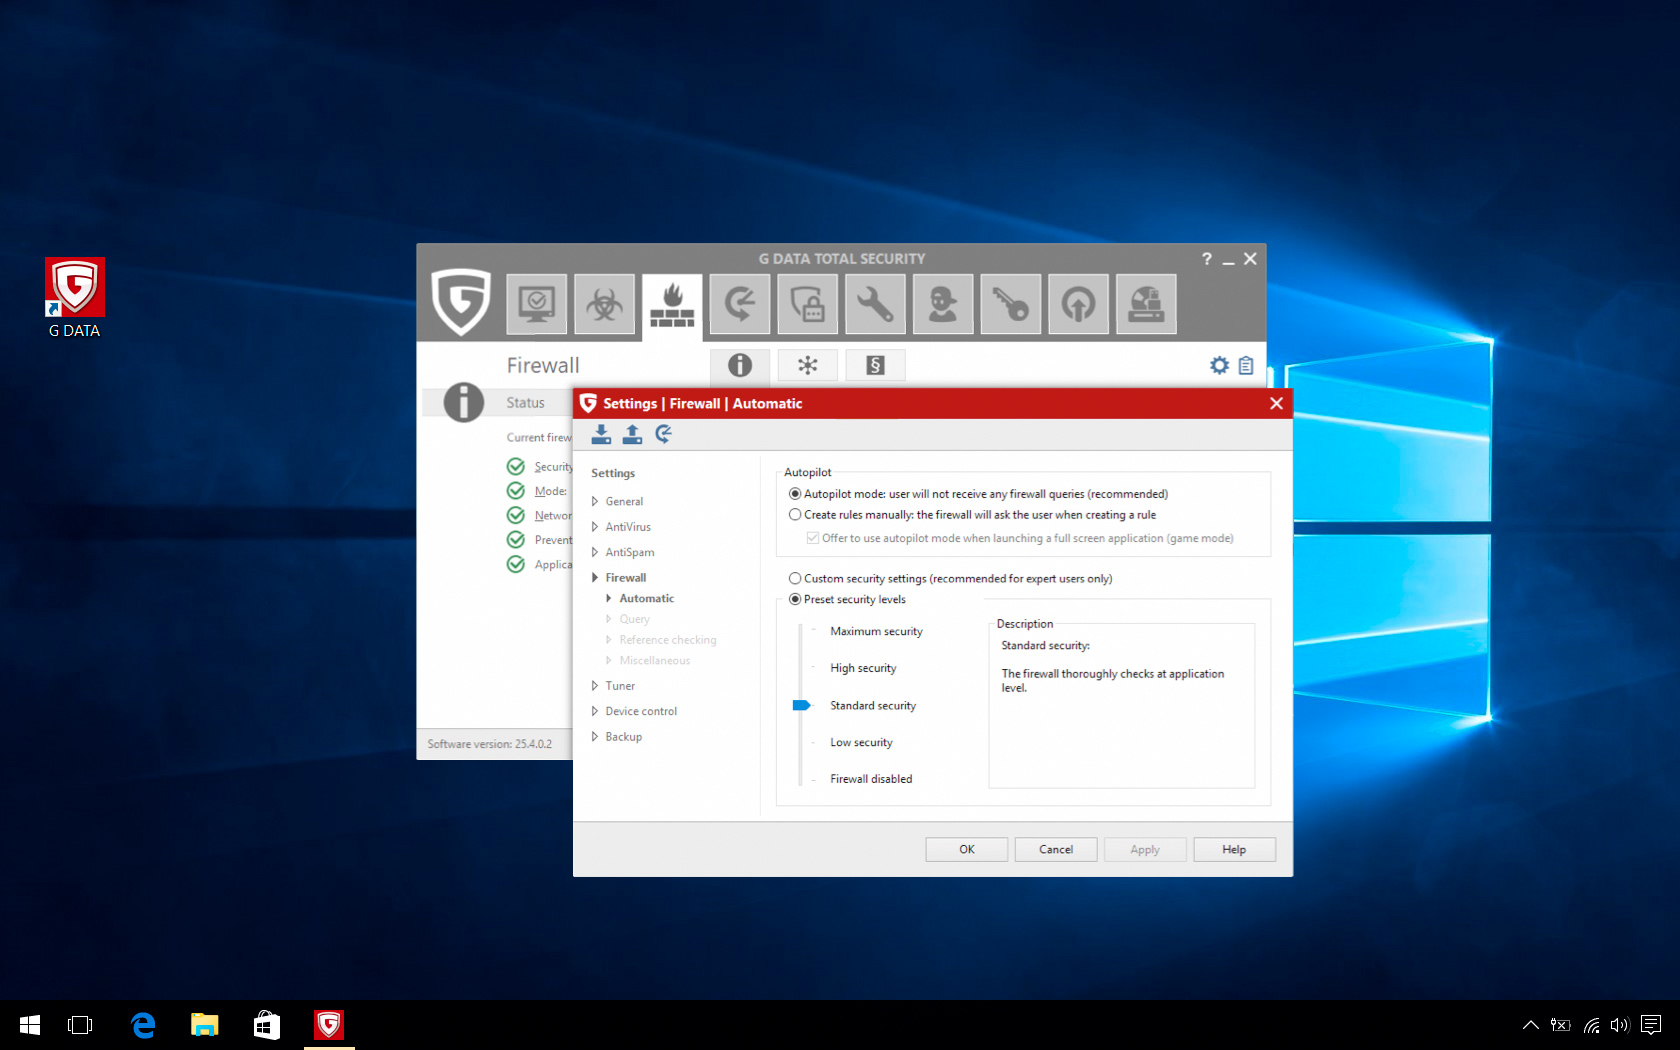Click the export settings upload icon
Screen dimensions: 1680x1050
pyautogui.click(x=632, y=434)
